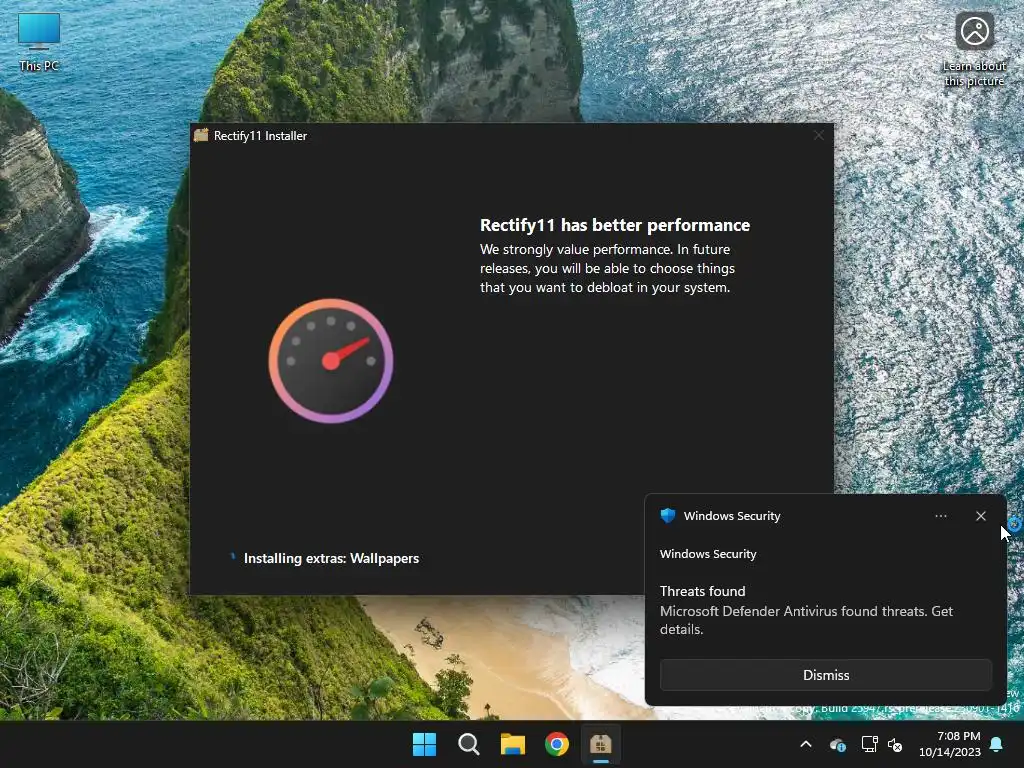Close the Rectify11 Installer window

click(x=818, y=135)
